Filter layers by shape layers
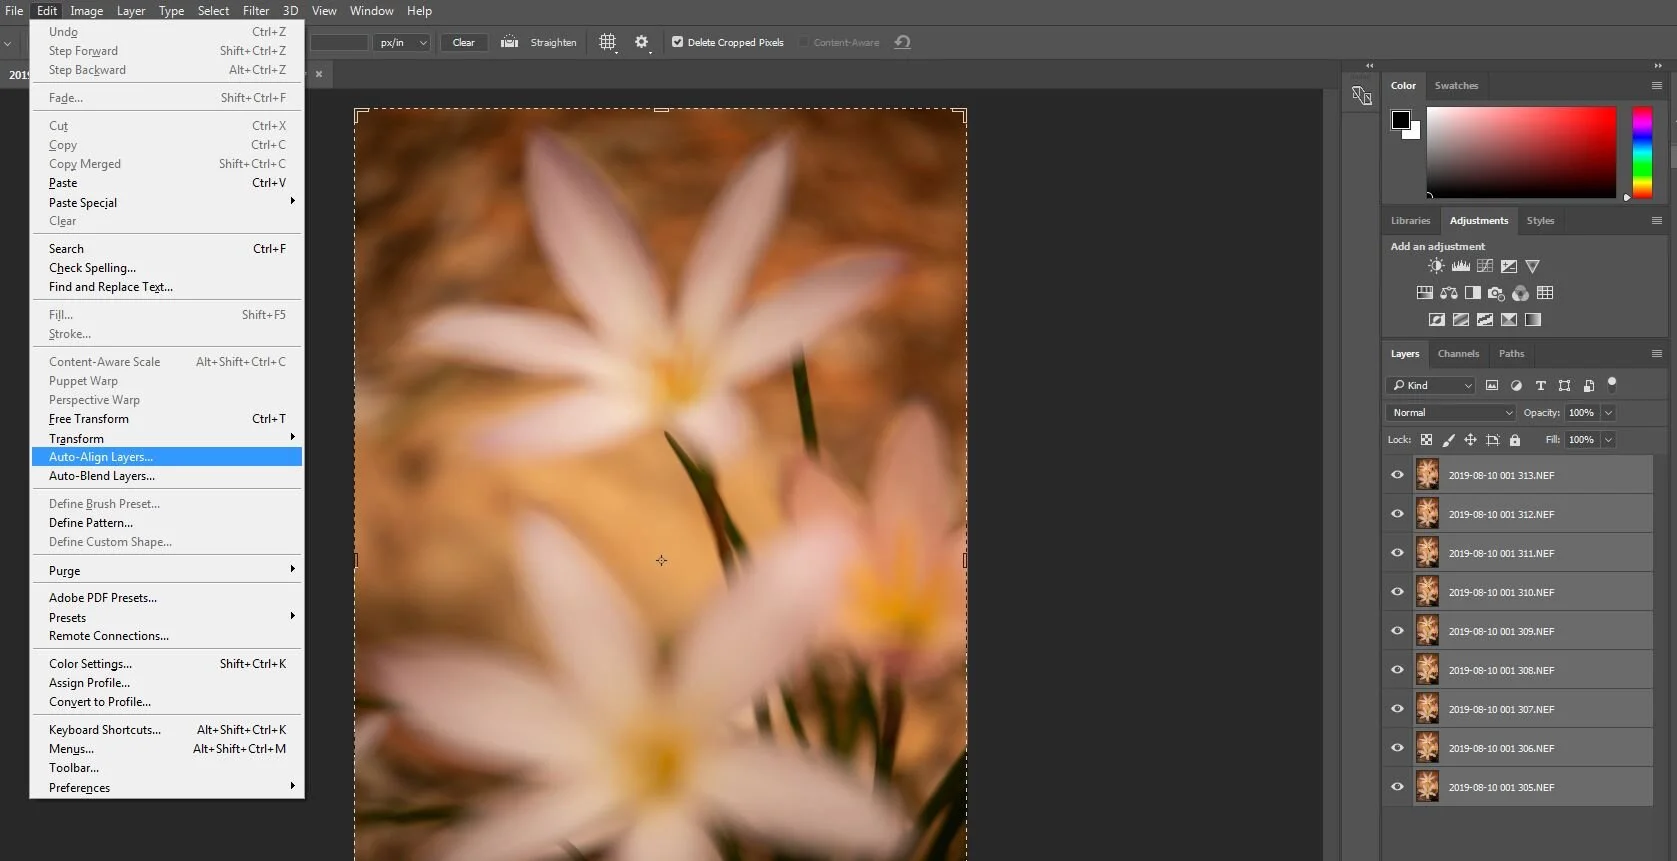Screen dimensions: 1677x861 (x=1564, y=385)
